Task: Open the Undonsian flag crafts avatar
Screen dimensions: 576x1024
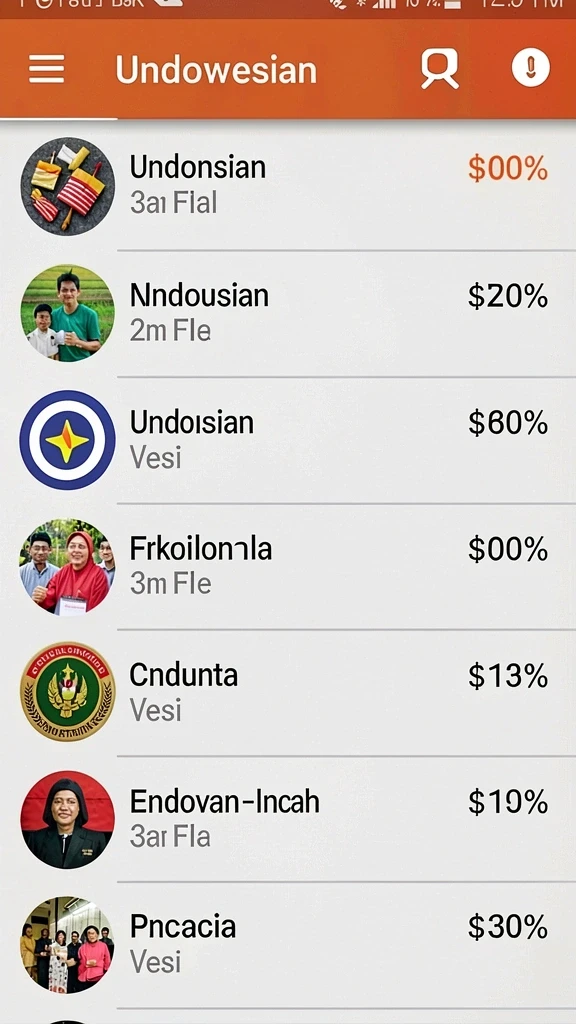Action: coord(67,186)
